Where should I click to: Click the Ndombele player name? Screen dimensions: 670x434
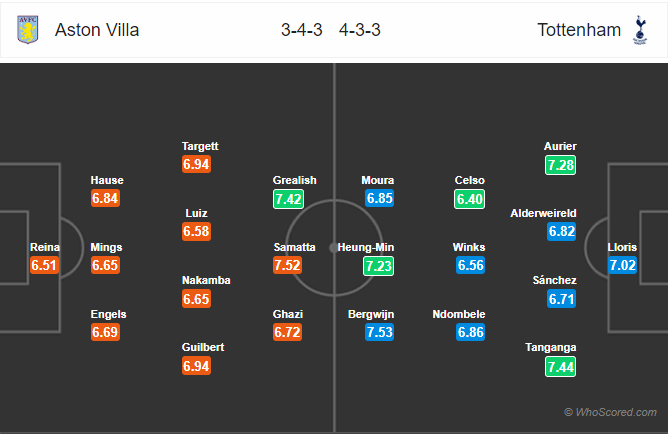458,314
